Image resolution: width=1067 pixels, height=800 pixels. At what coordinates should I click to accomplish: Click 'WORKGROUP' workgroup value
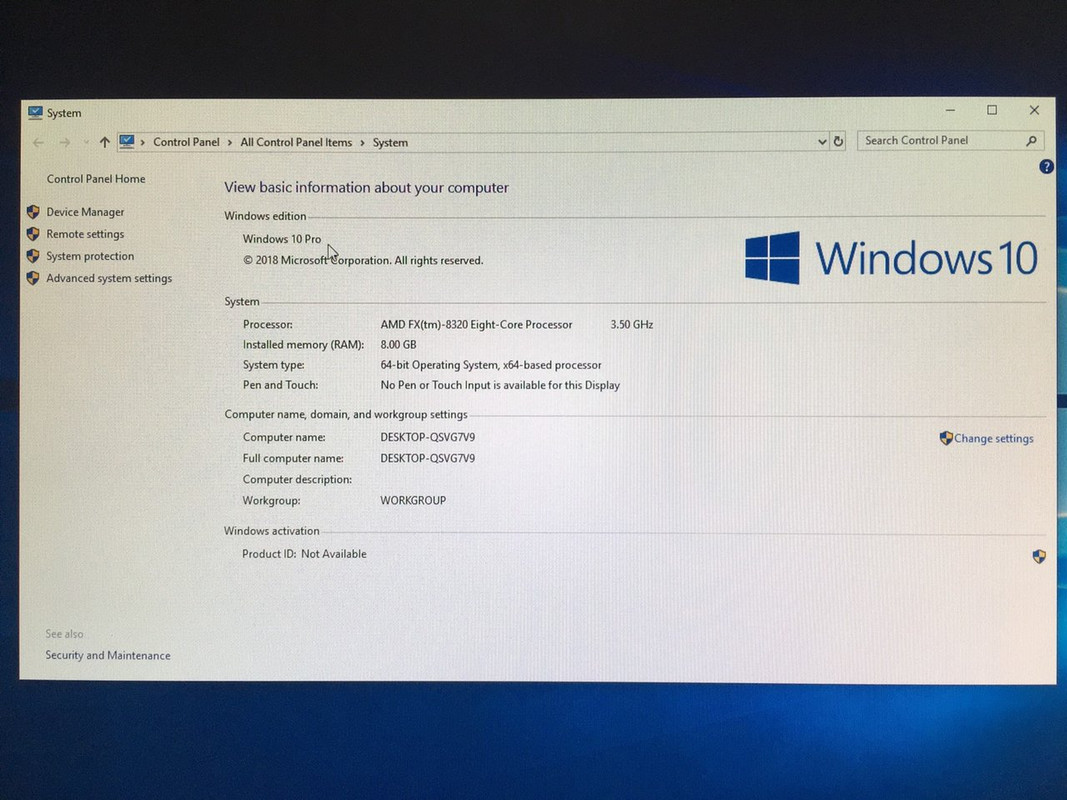(413, 501)
